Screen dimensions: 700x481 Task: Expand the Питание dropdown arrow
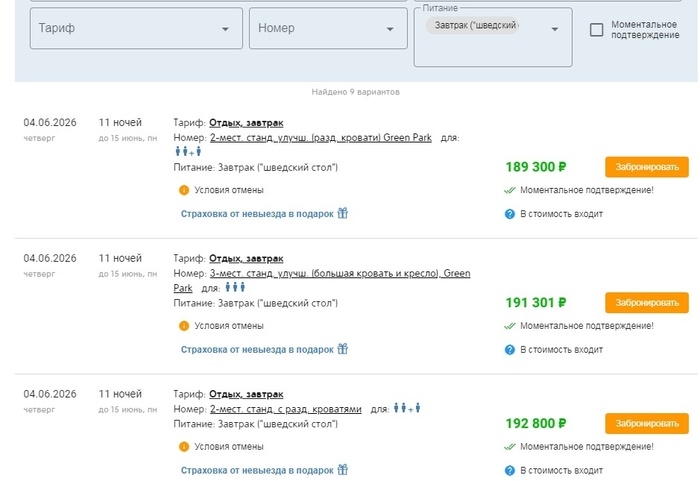pos(555,29)
